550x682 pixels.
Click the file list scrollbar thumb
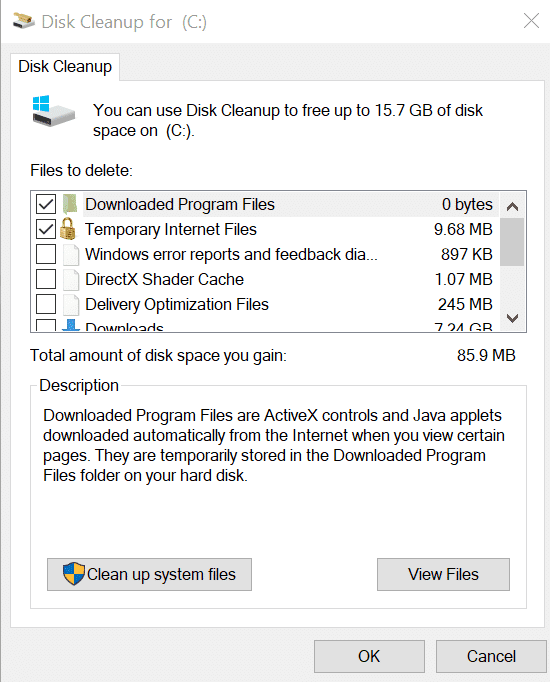[x=512, y=242]
